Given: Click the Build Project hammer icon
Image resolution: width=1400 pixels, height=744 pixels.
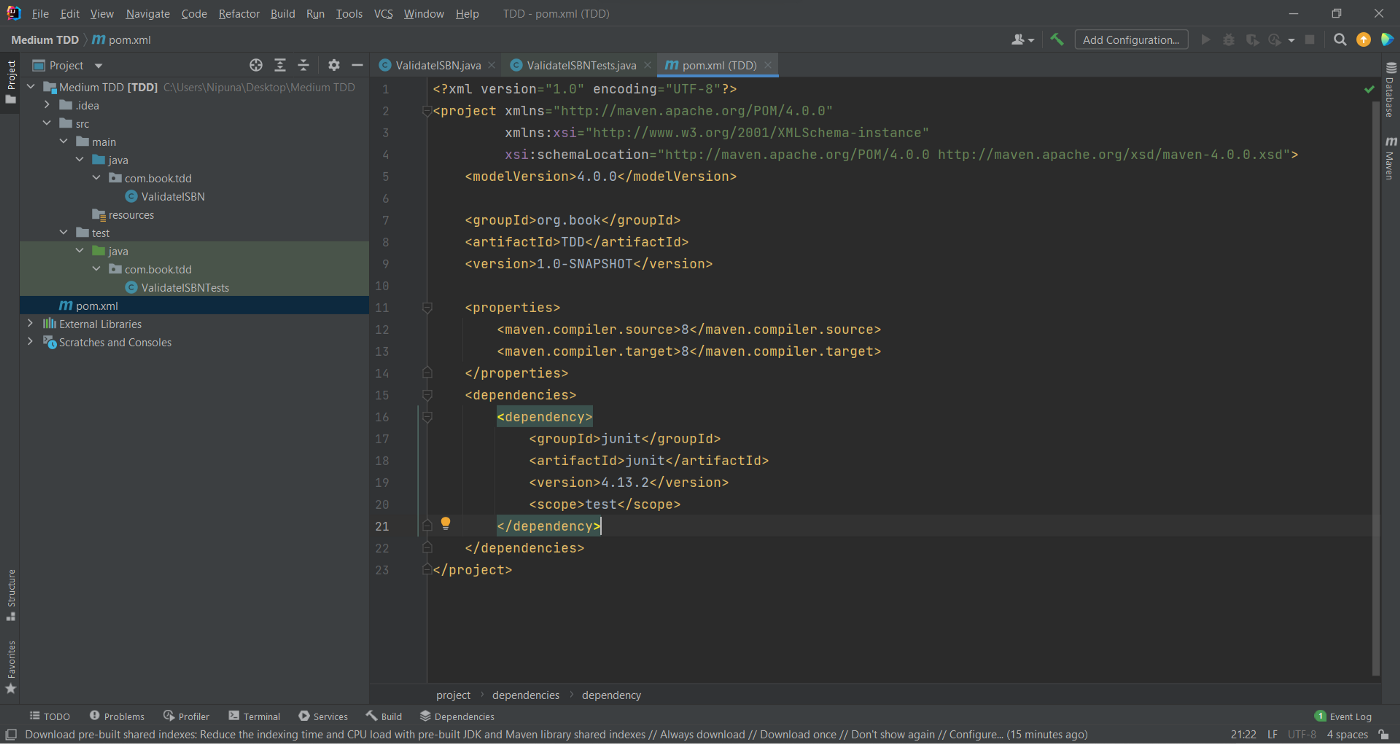Looking at the screenshot, I should [1057, 40].
